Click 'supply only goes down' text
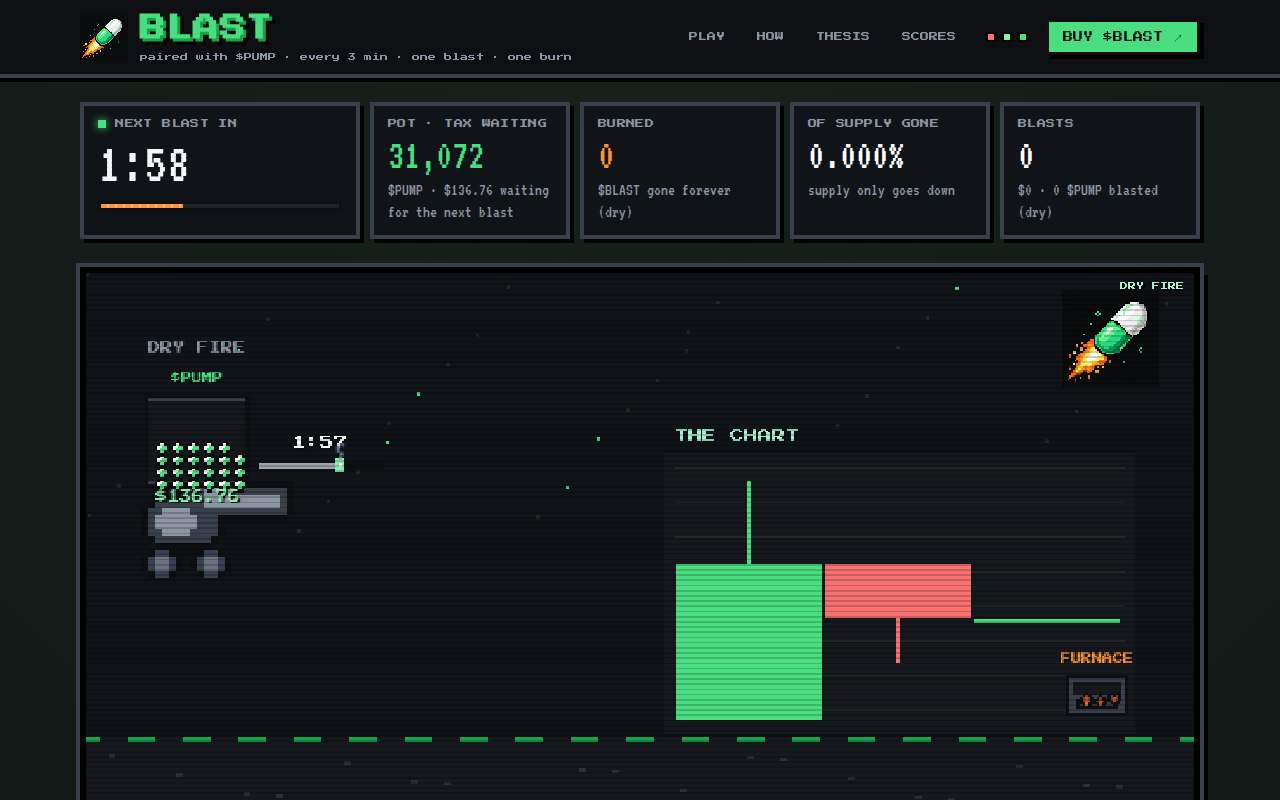 881,190
